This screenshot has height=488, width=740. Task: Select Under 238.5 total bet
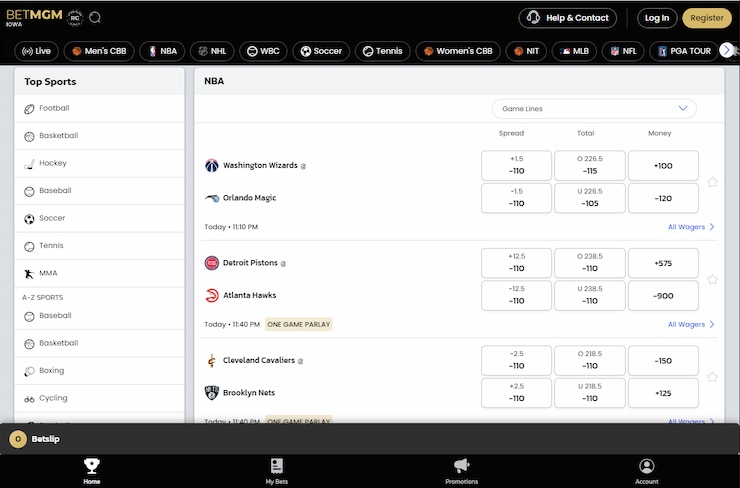click(590, 295)
